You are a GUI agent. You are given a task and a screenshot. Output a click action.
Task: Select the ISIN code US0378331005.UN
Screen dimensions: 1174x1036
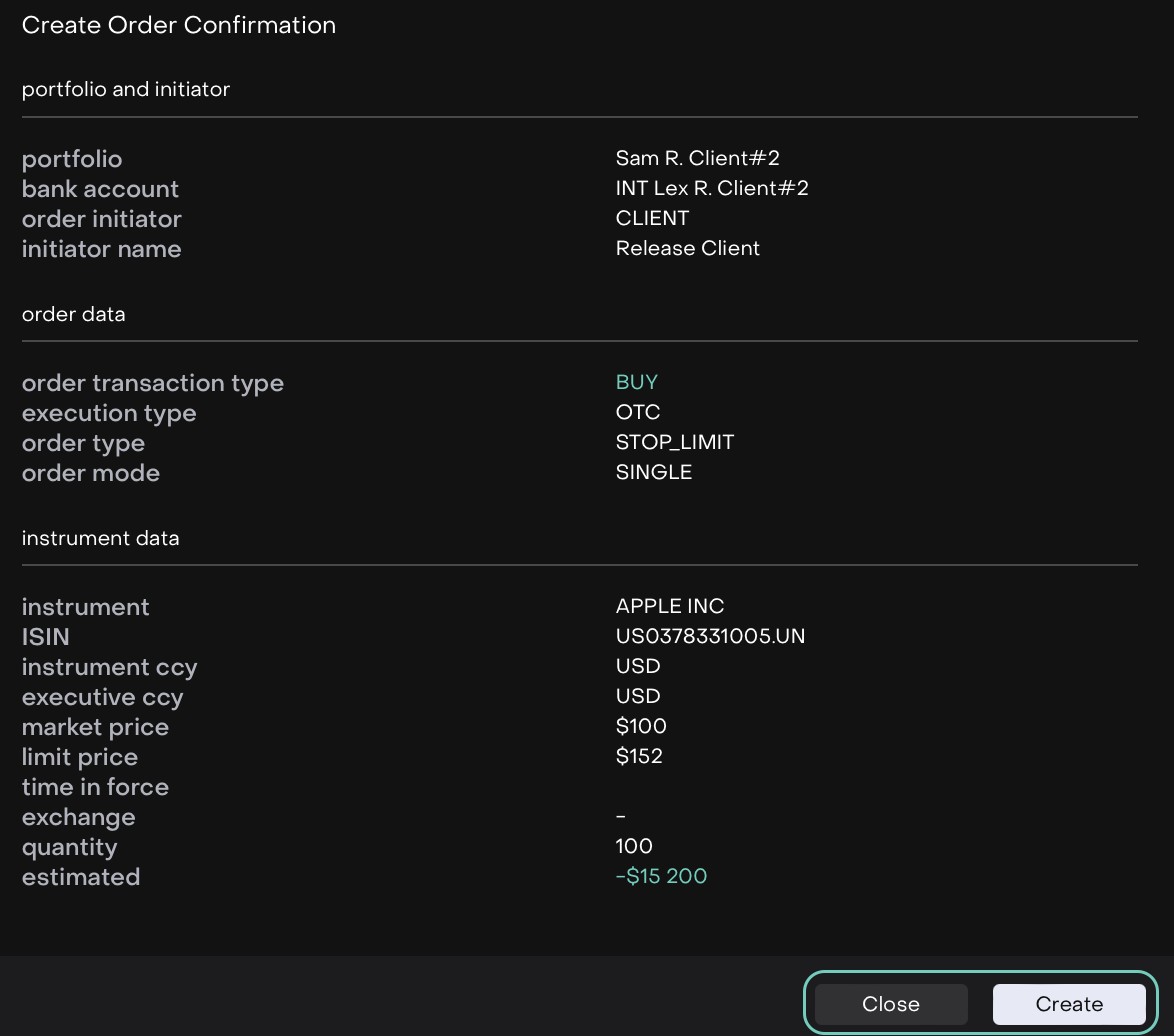(710, 636)
